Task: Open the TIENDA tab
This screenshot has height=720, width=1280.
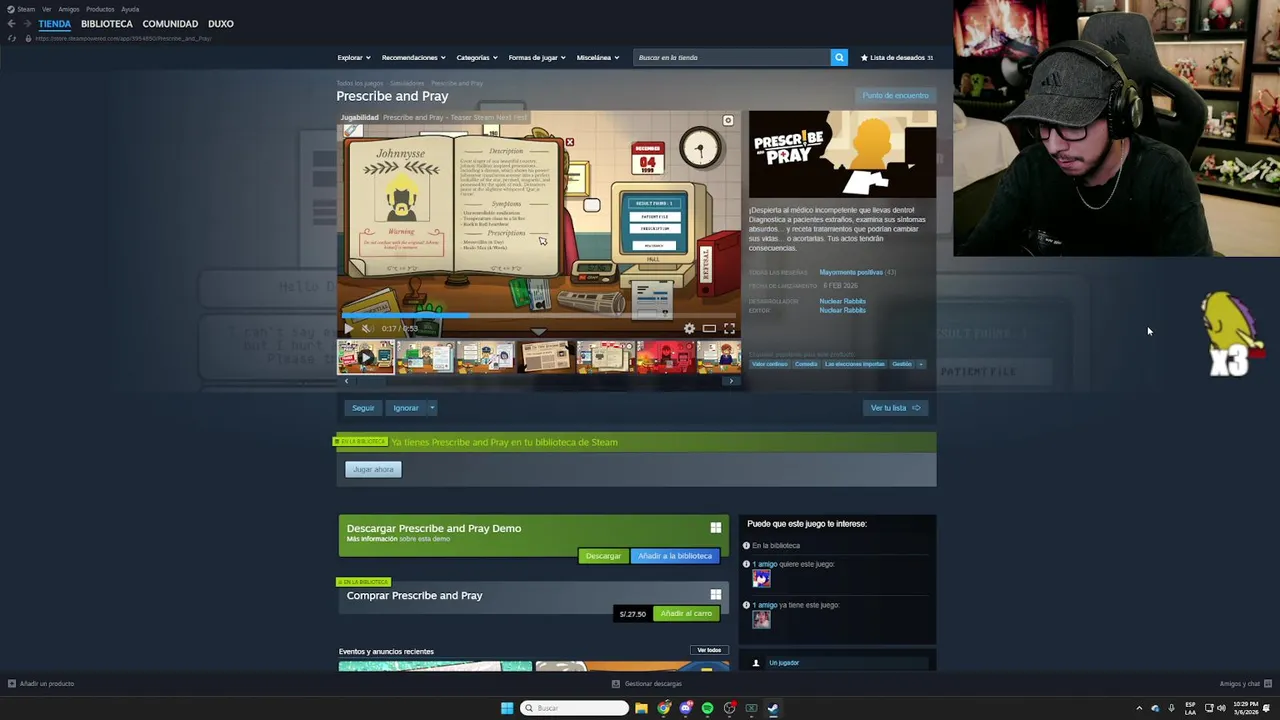Action: point(55,24)
